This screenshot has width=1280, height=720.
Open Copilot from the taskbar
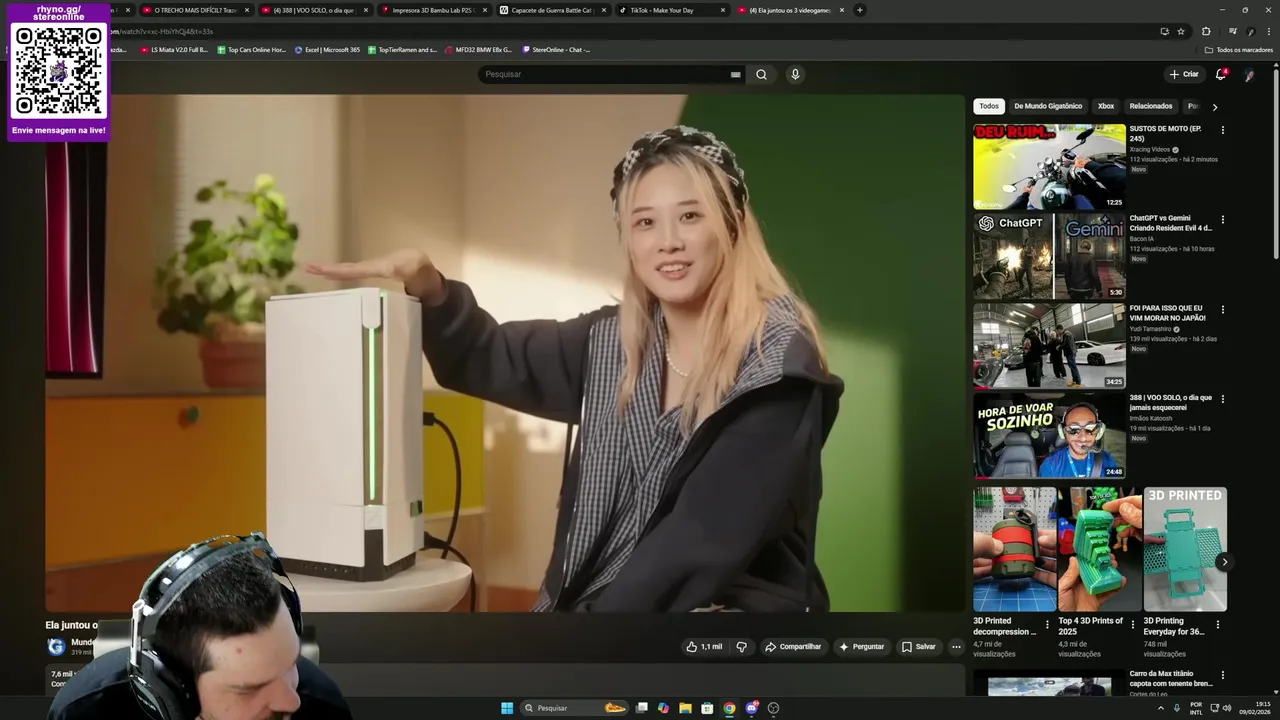[x=663, y=708]
